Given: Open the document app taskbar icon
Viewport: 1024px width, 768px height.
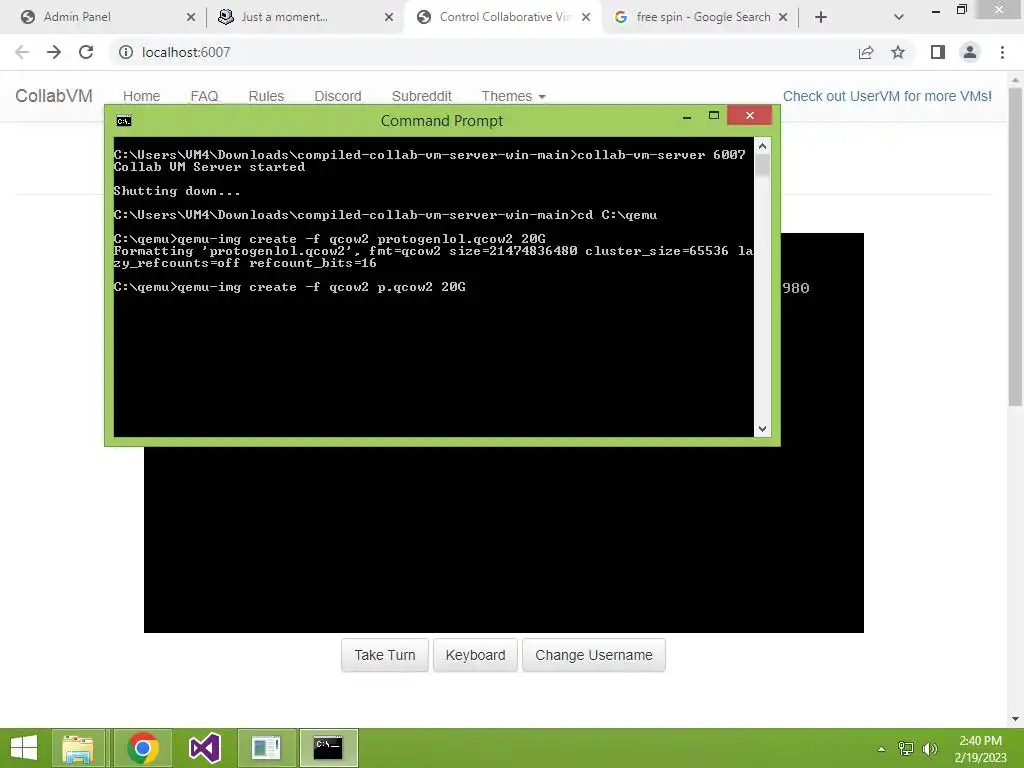Looking at the screenshot, I should (266, 748).
